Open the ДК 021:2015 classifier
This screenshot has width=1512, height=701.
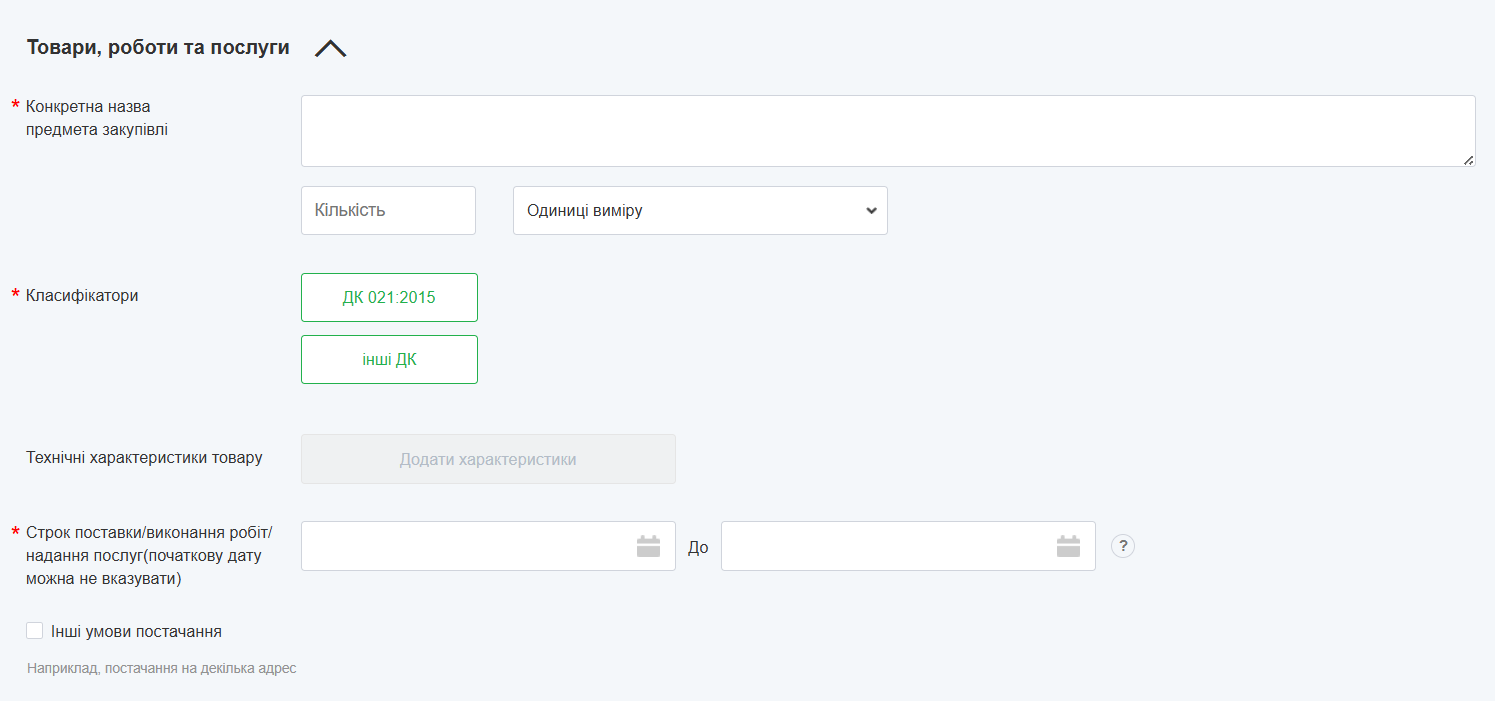[389, 298]
